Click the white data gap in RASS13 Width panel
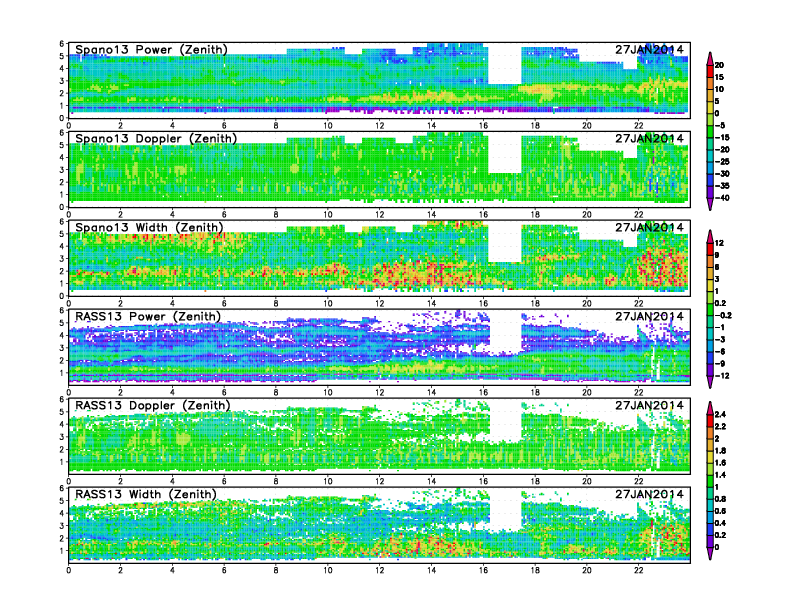This screenshot has width=792, height=612. pyautogui.click(x=506, y=510)
